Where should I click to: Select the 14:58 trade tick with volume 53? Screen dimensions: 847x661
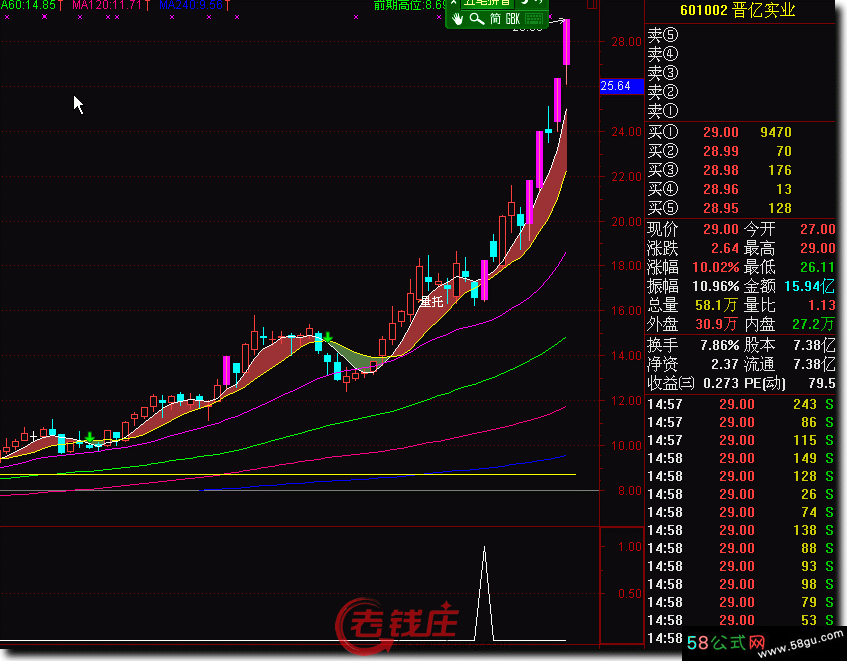tap(741, 620)
